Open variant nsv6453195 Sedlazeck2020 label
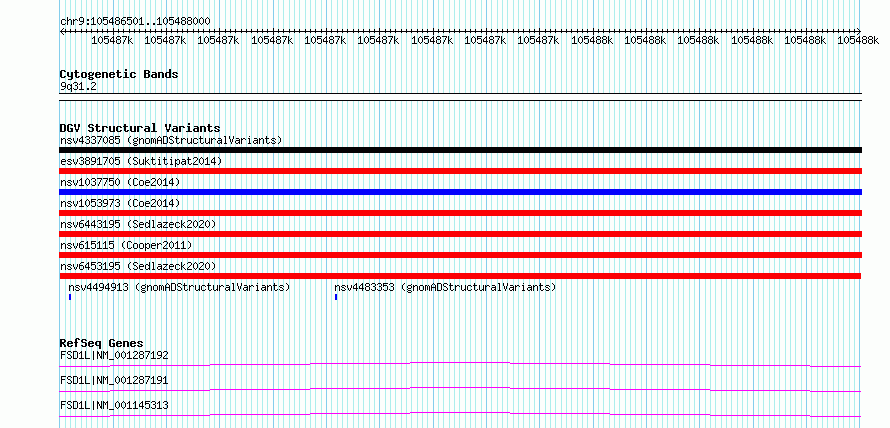The width and height of the screenshot is (890, 428). (138, 266)
